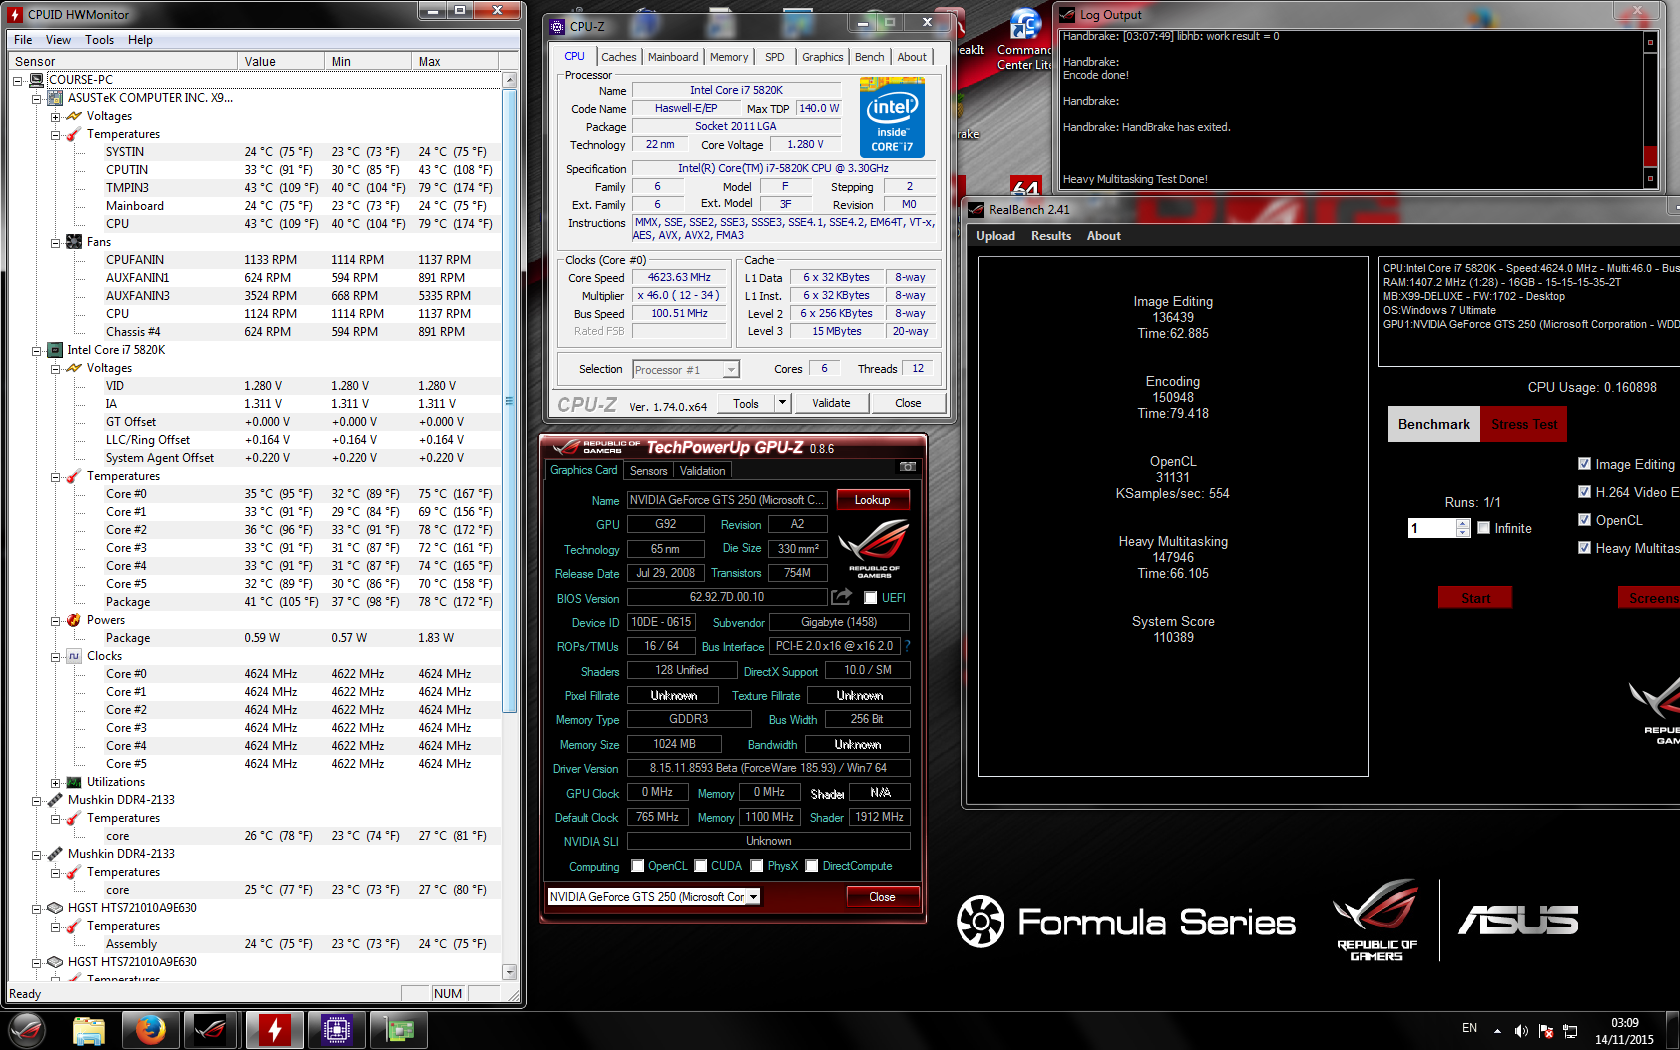1680x1050 pixels.
Task: Click the Start button in RealBench
Action: click(1475, 598)
